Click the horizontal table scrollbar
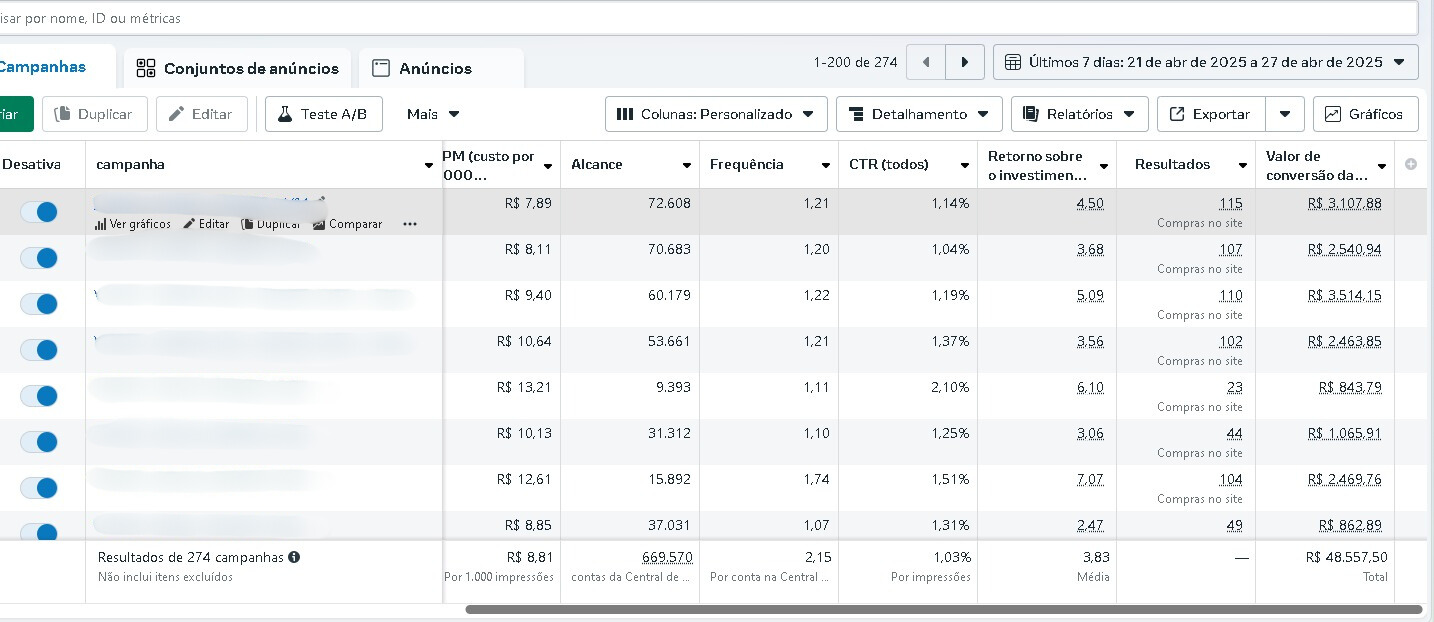The height and width of the screenshot is (622, 1434). (944, 609)
